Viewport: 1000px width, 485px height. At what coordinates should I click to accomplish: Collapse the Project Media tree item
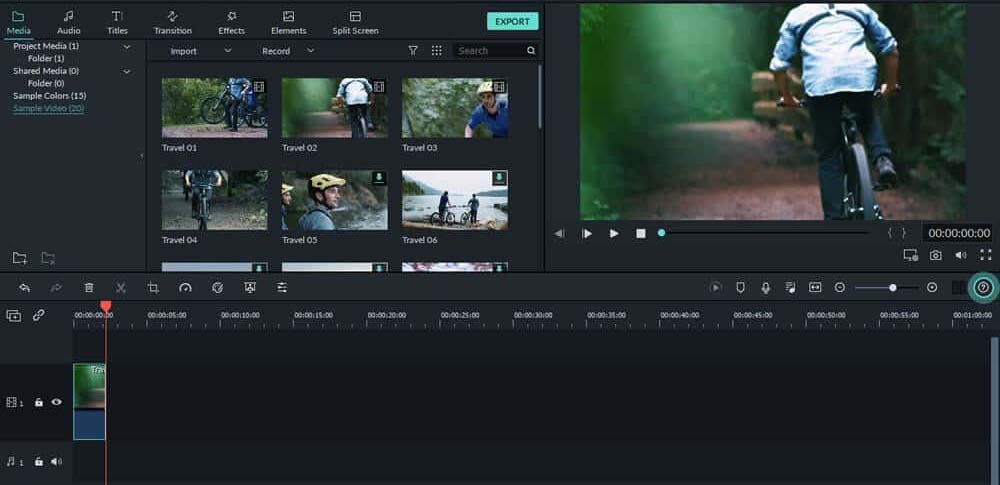pyautogui.click(x=127, y=46)
